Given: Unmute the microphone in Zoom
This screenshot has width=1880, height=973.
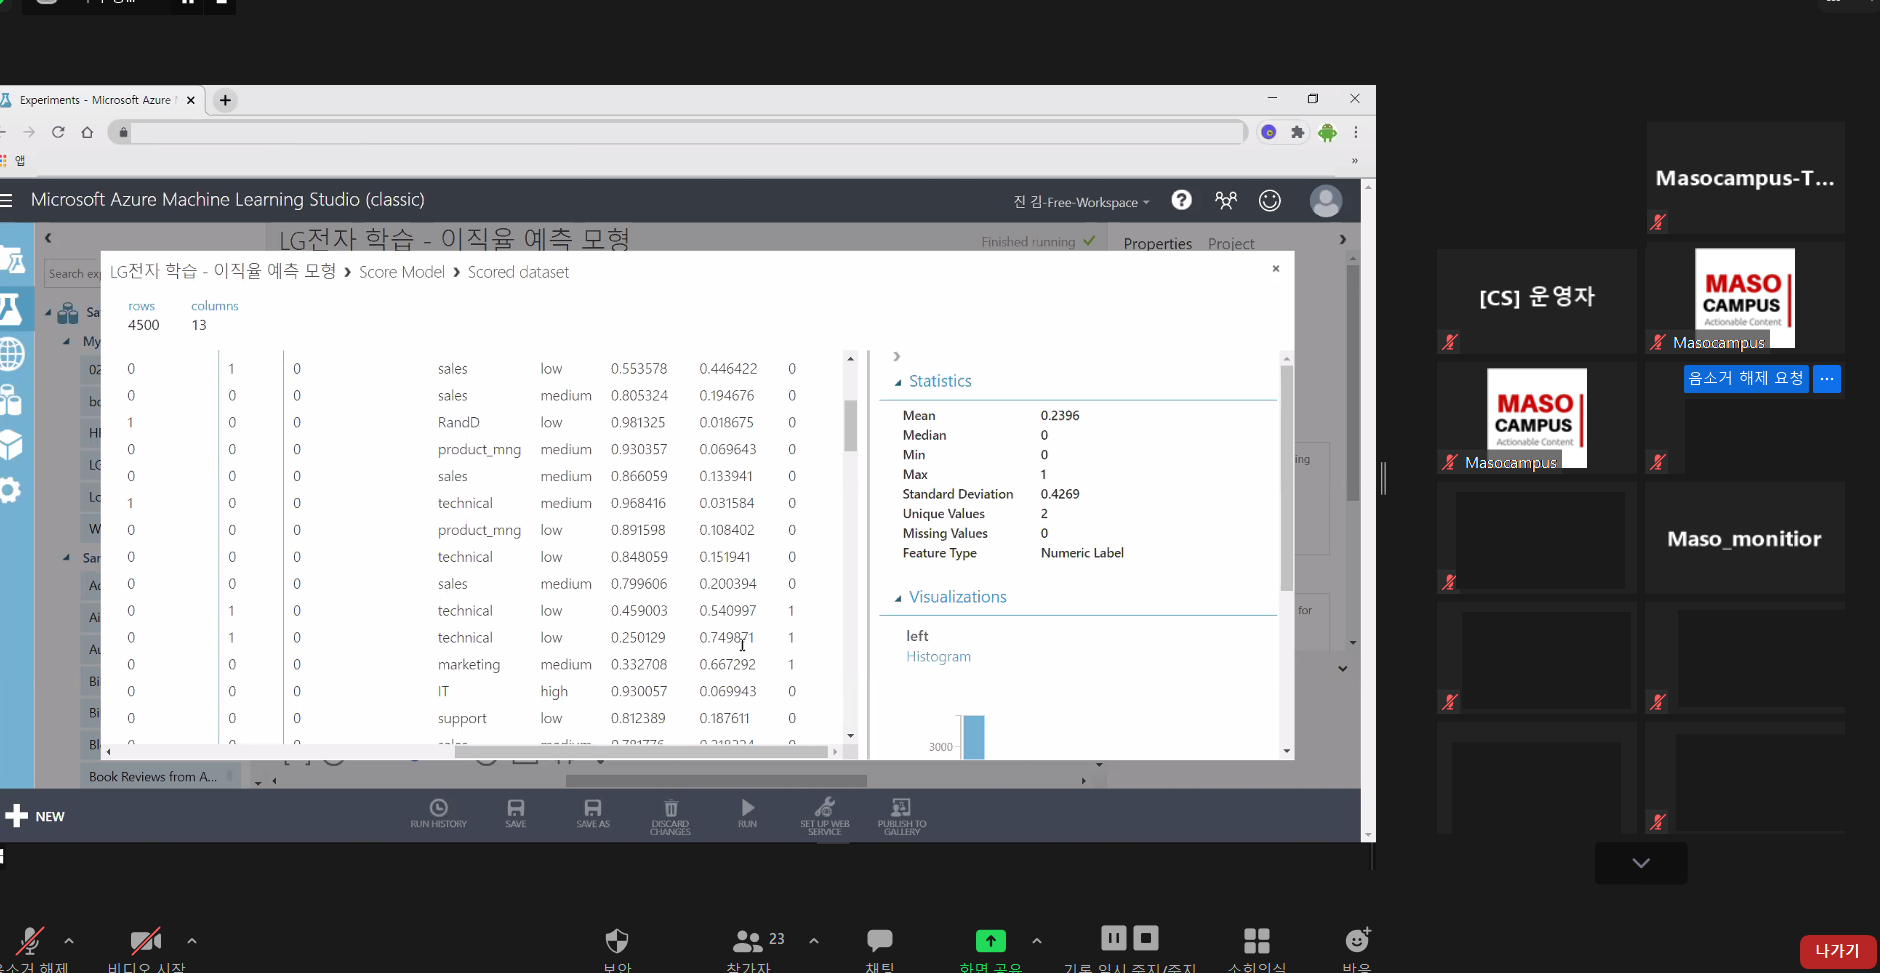Looking at the screenshot, I should (x=30, y=941).
